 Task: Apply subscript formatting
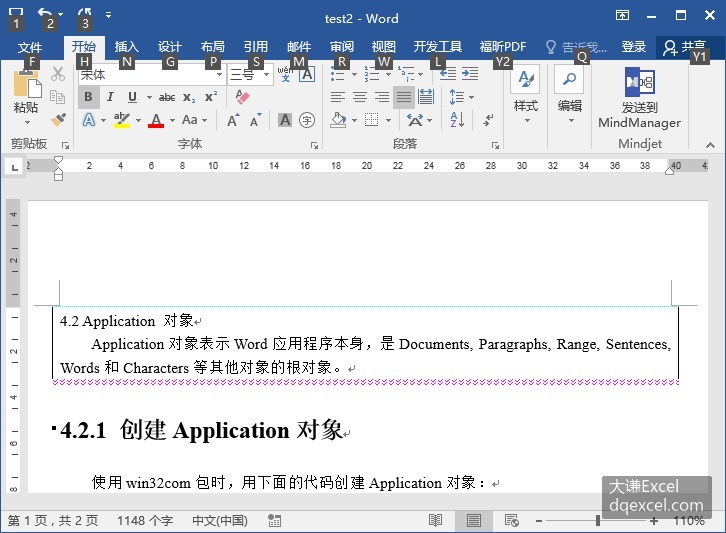coord(188,97)
